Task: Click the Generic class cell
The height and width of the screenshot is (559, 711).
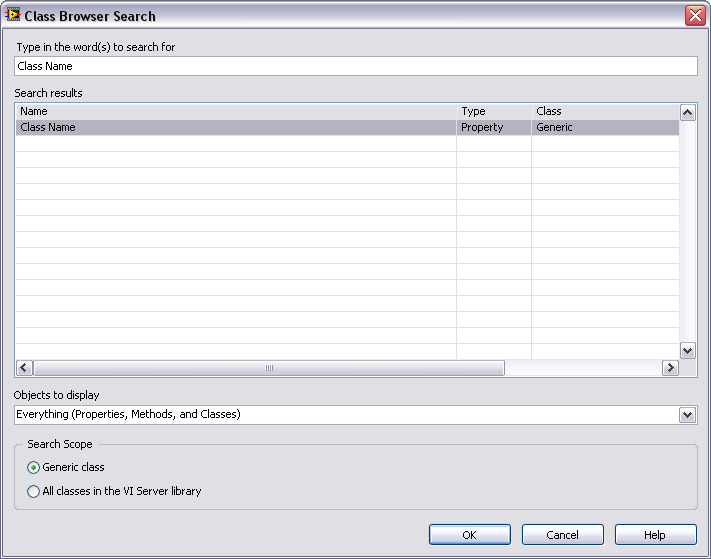Action: point(605,127)
